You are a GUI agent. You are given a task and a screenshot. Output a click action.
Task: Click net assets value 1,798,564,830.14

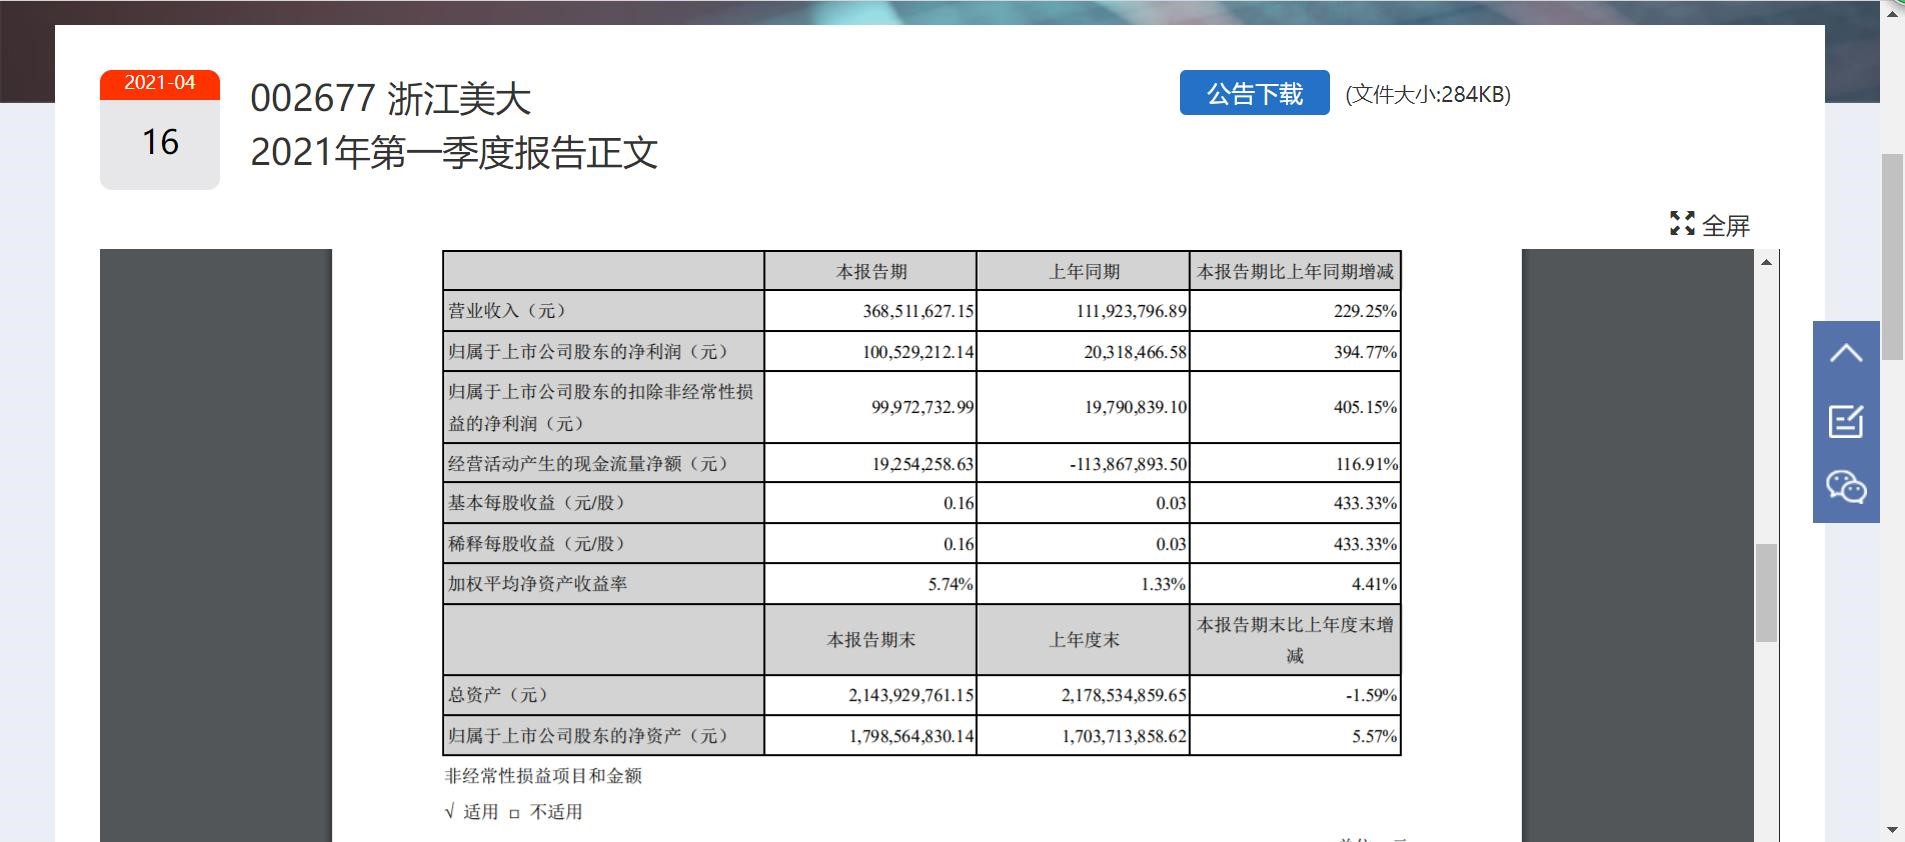pos(911,736)
